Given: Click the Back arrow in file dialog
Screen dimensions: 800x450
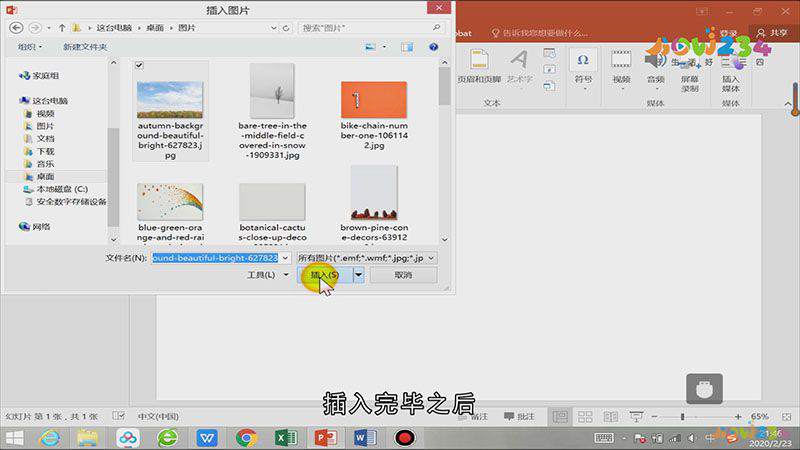Looking at the screenshot, I should coord(16,28).
